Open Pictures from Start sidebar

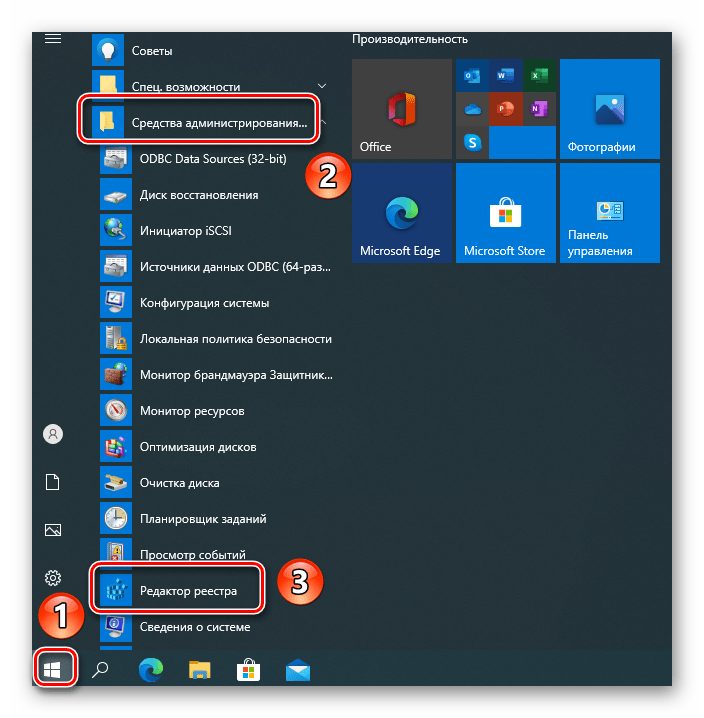click(53, 530)
